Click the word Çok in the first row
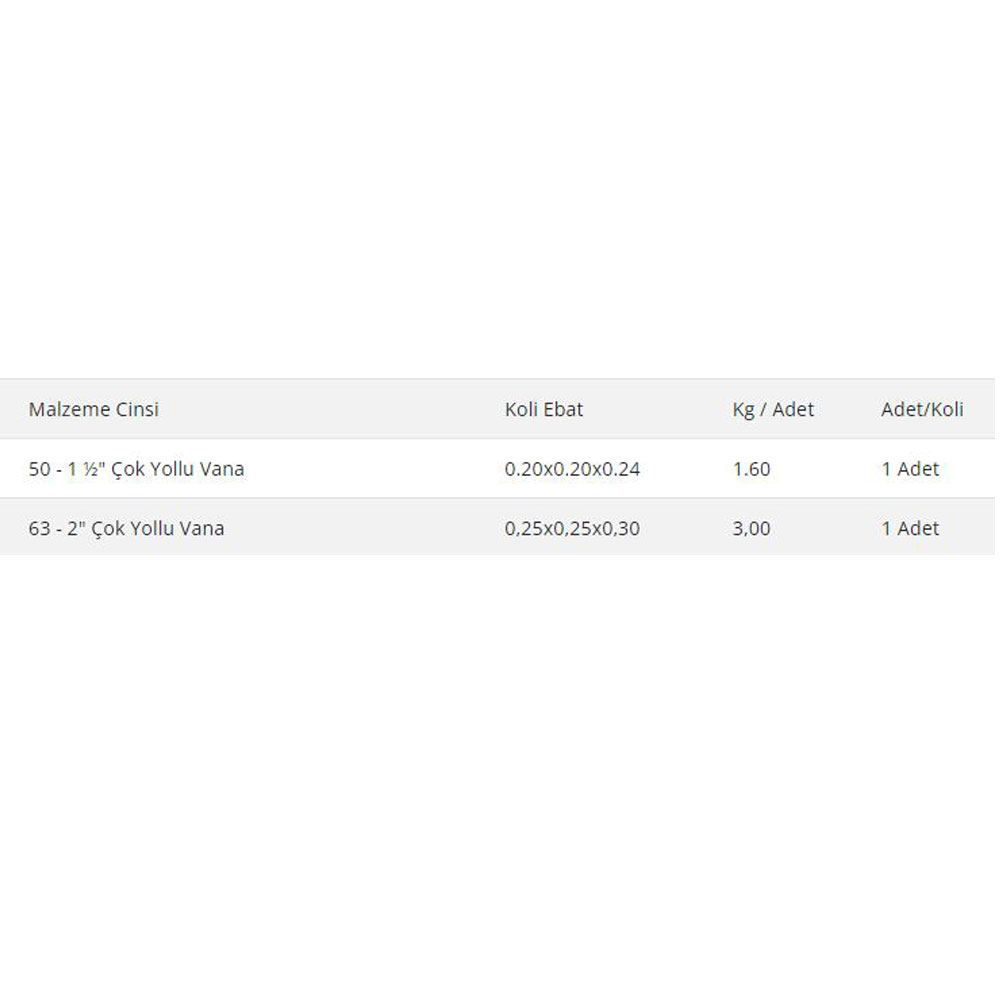The image size is (1000, 1000). [x=128, y=469]
